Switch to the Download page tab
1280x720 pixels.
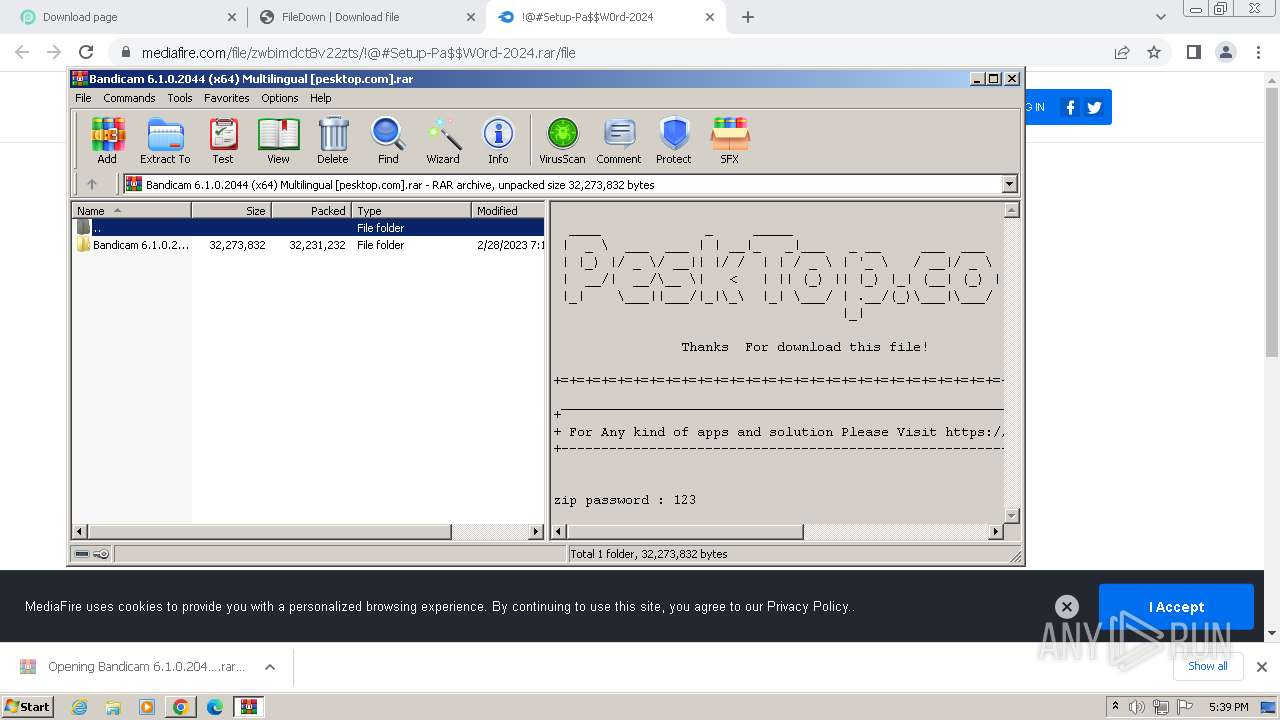(x=124, y=17)
